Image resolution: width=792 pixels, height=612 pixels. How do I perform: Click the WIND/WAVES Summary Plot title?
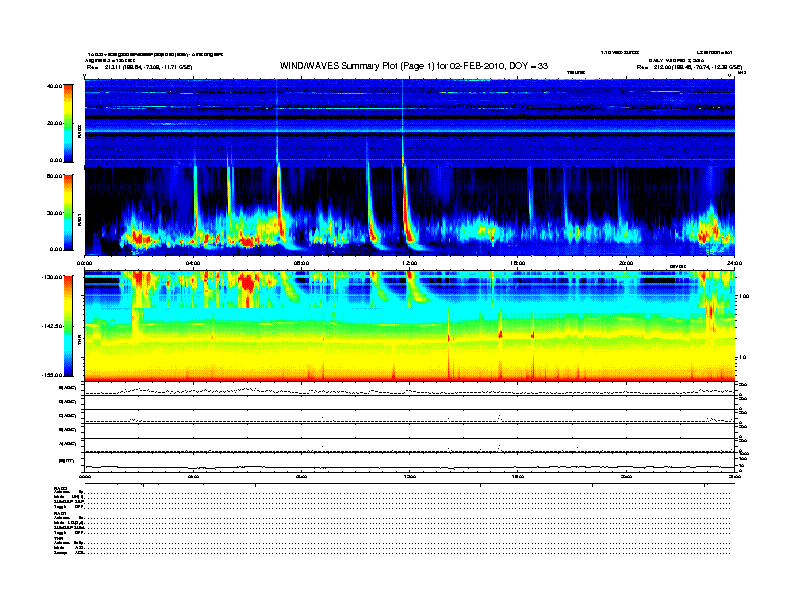(x=414, y=66)
